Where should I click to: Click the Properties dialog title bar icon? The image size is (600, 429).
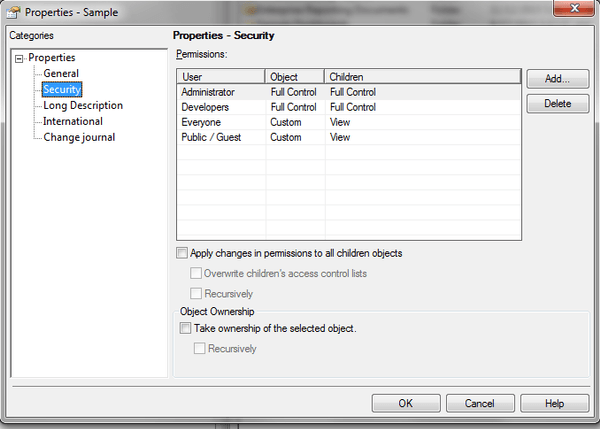[x=14, y=12]
